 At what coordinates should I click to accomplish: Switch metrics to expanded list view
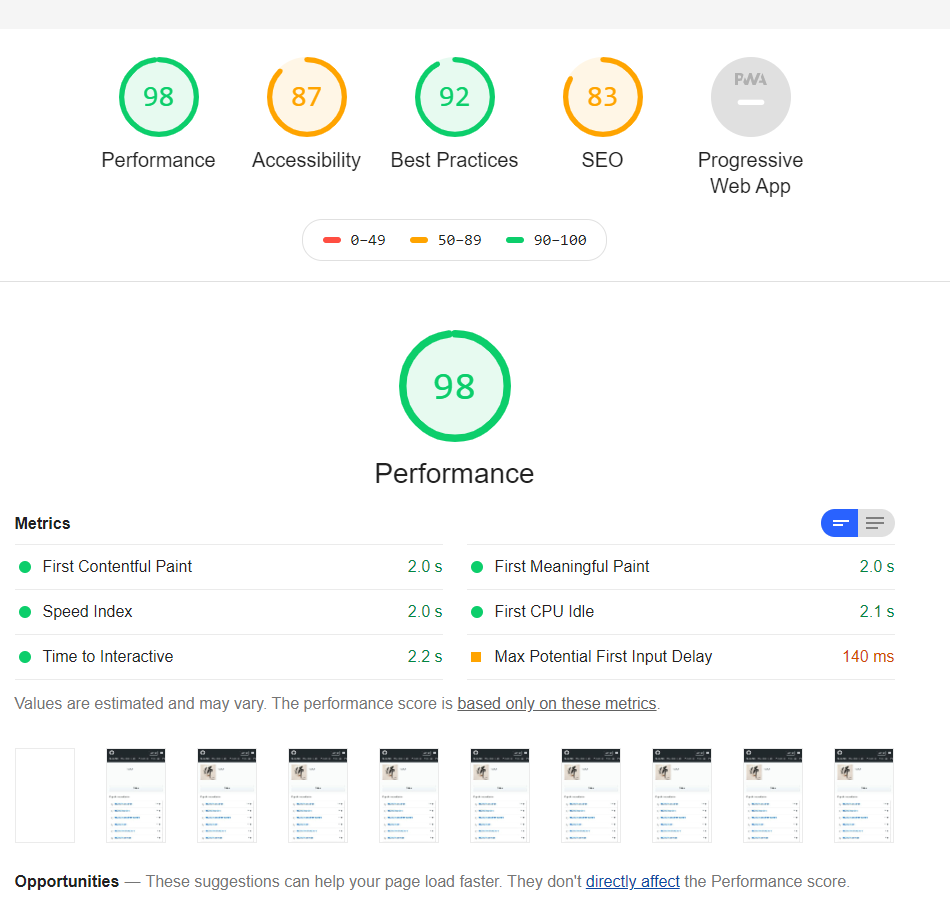pyautogui.click(x=876, y=523)
